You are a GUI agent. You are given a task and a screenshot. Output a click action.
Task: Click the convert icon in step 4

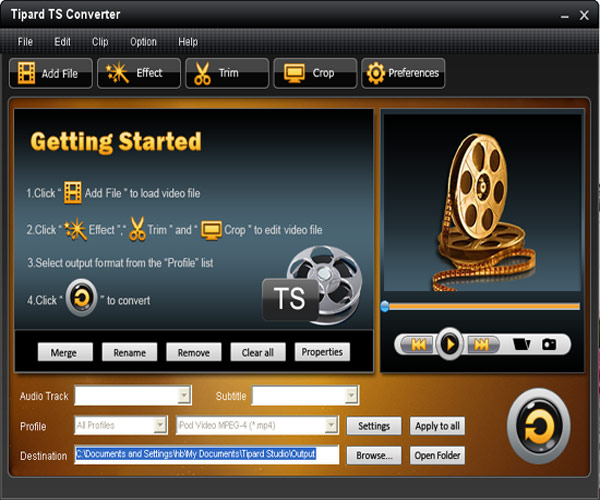[x=82, y=298]
